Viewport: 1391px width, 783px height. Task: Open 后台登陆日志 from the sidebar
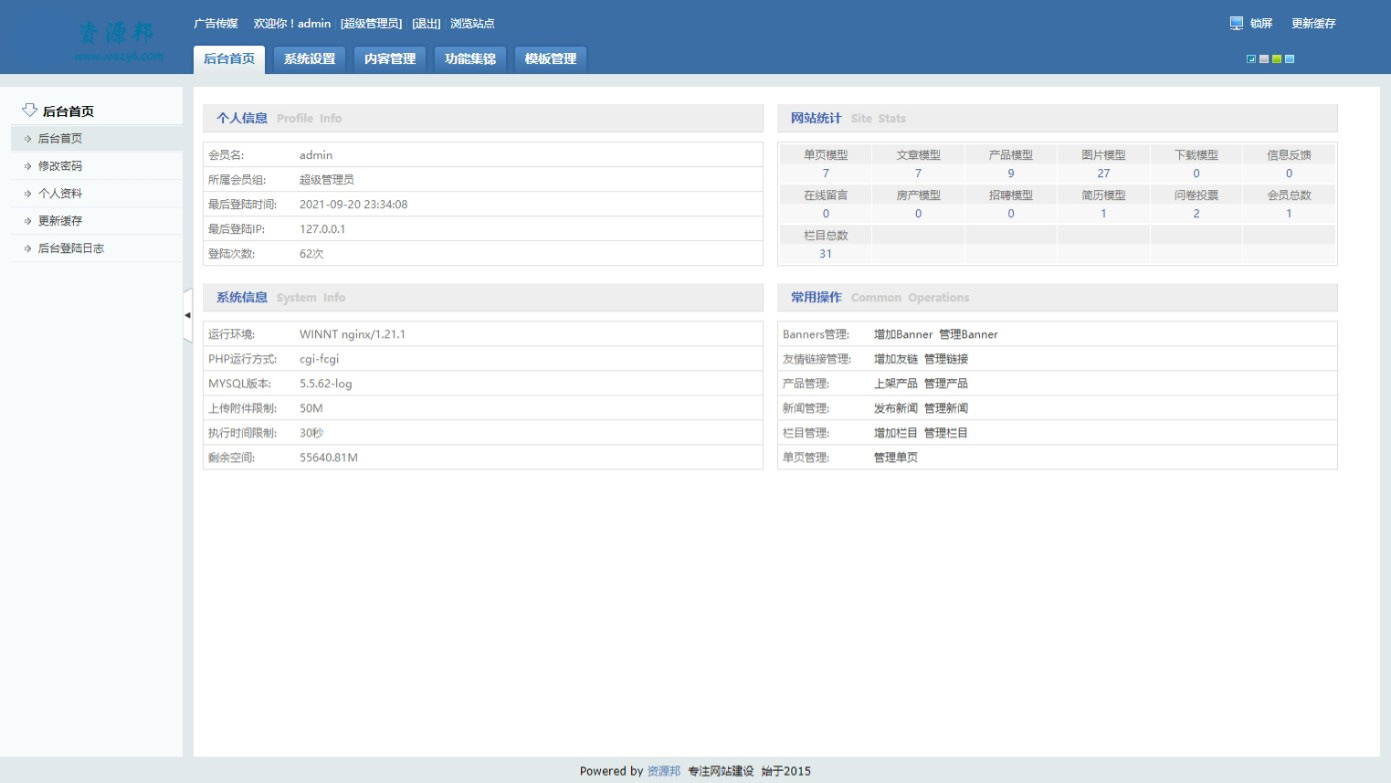coord(70,247)
